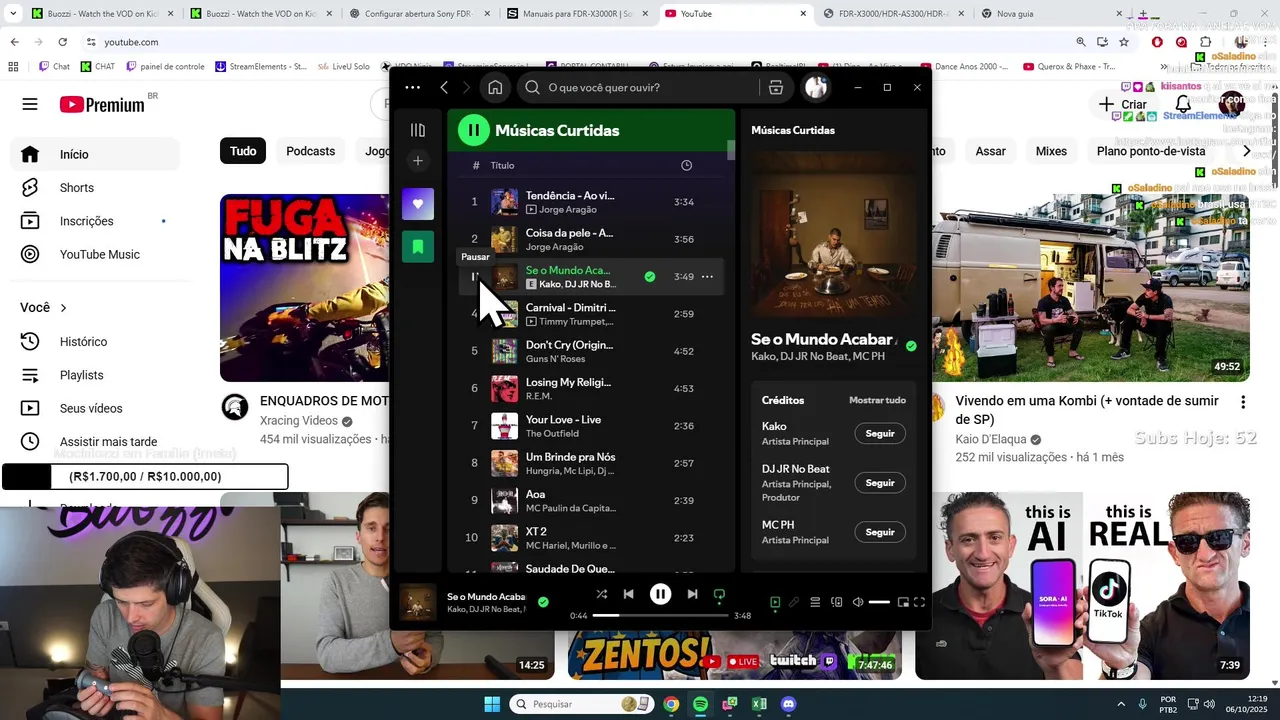Image resolution: width=1280 pixels, height=720 pixels.
Task: Click YouTube Criar button
Action: point(1123,104)
